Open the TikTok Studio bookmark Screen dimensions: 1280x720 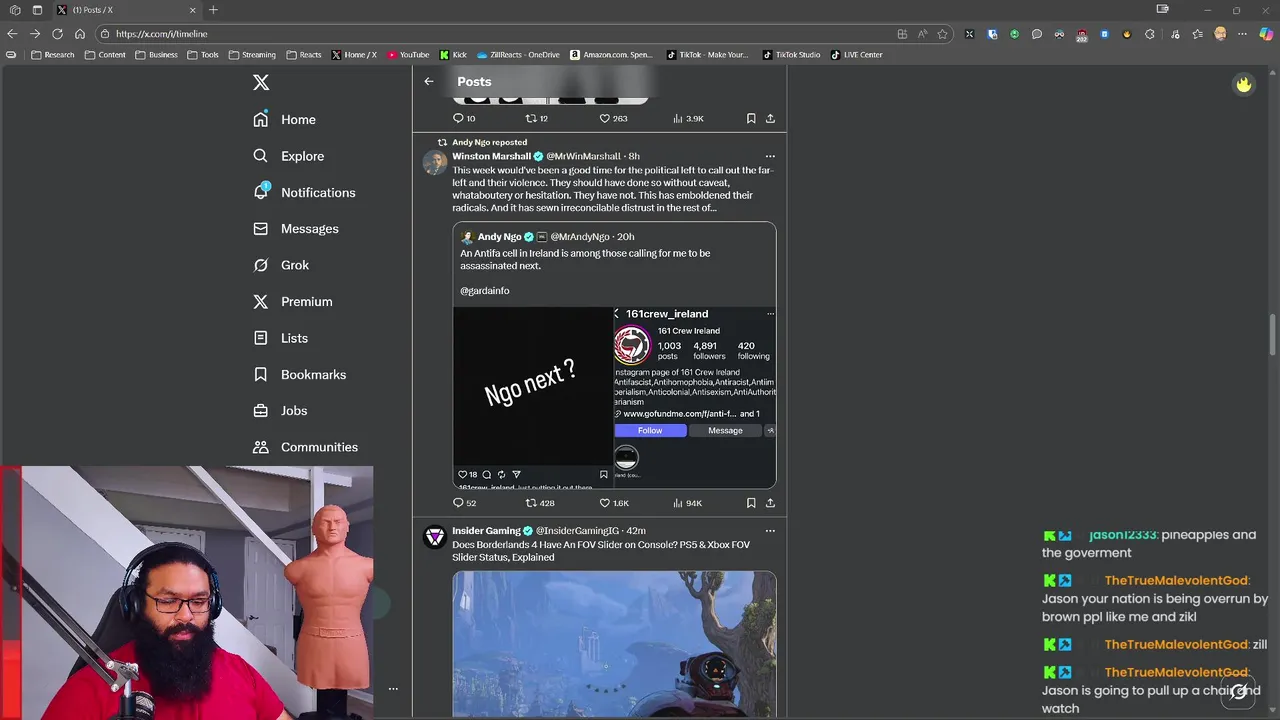click(x=790, y=55)
